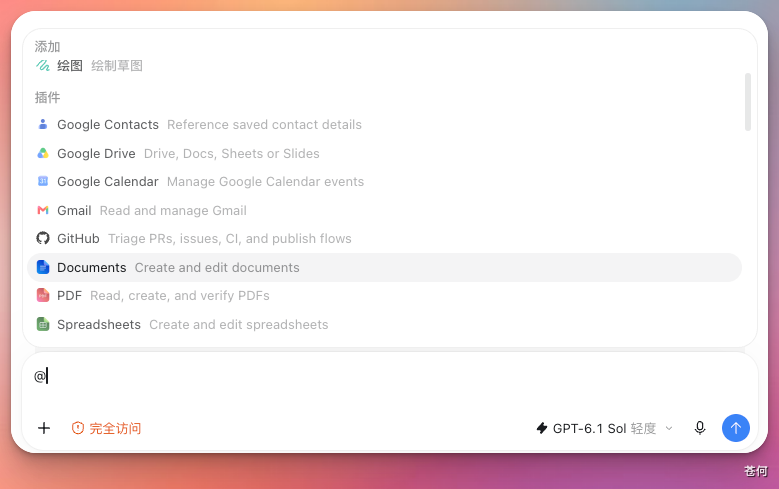Send message with blue arrow button
Image resolution: width=779 pixels, height=489 pixels.
(x=735, y=428)
